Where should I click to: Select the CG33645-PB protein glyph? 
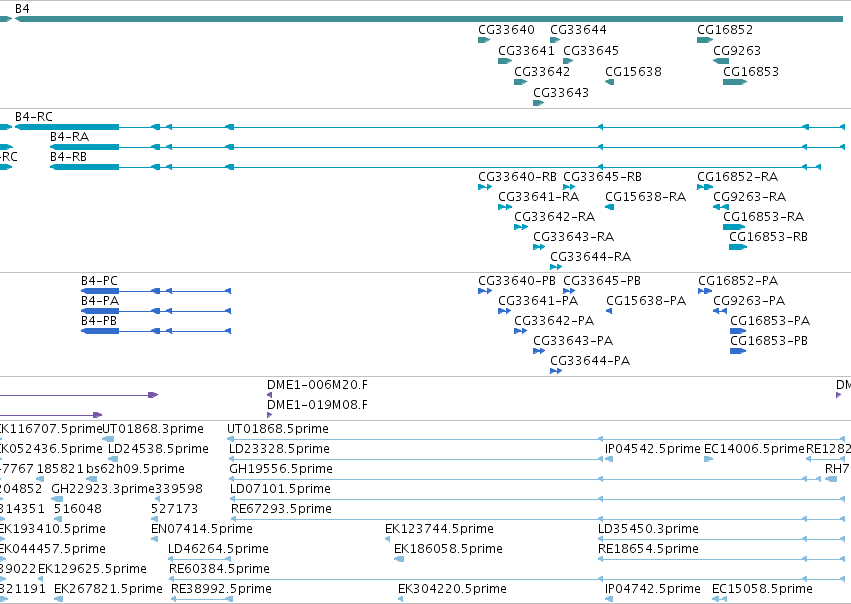point(569,291)
